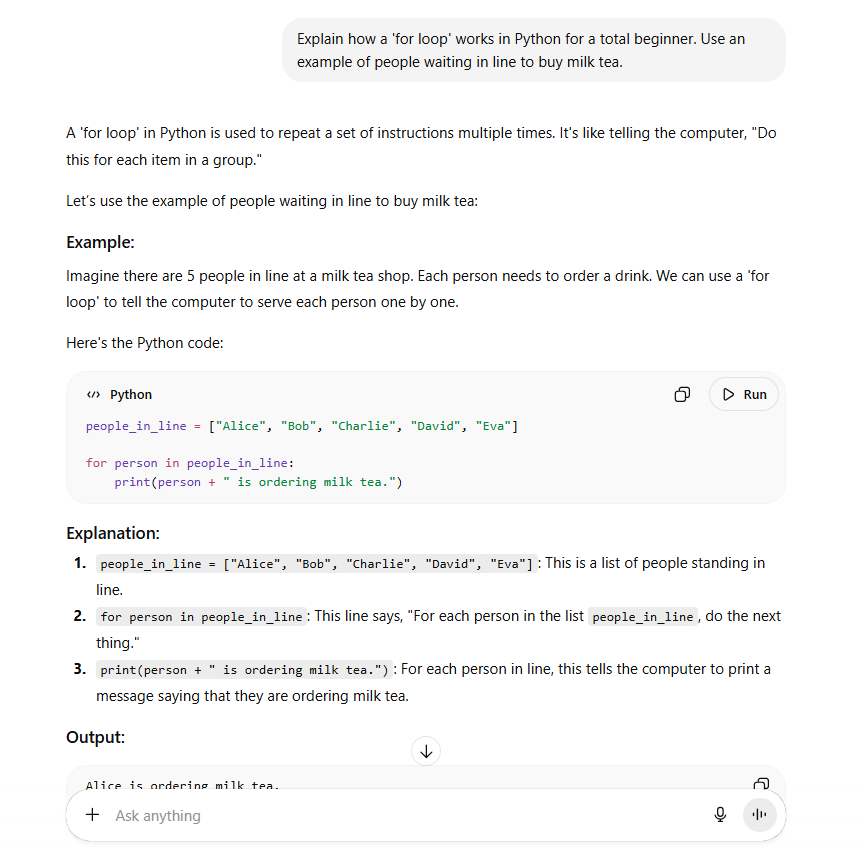Click the 'Example:' heading

(100, 242)
